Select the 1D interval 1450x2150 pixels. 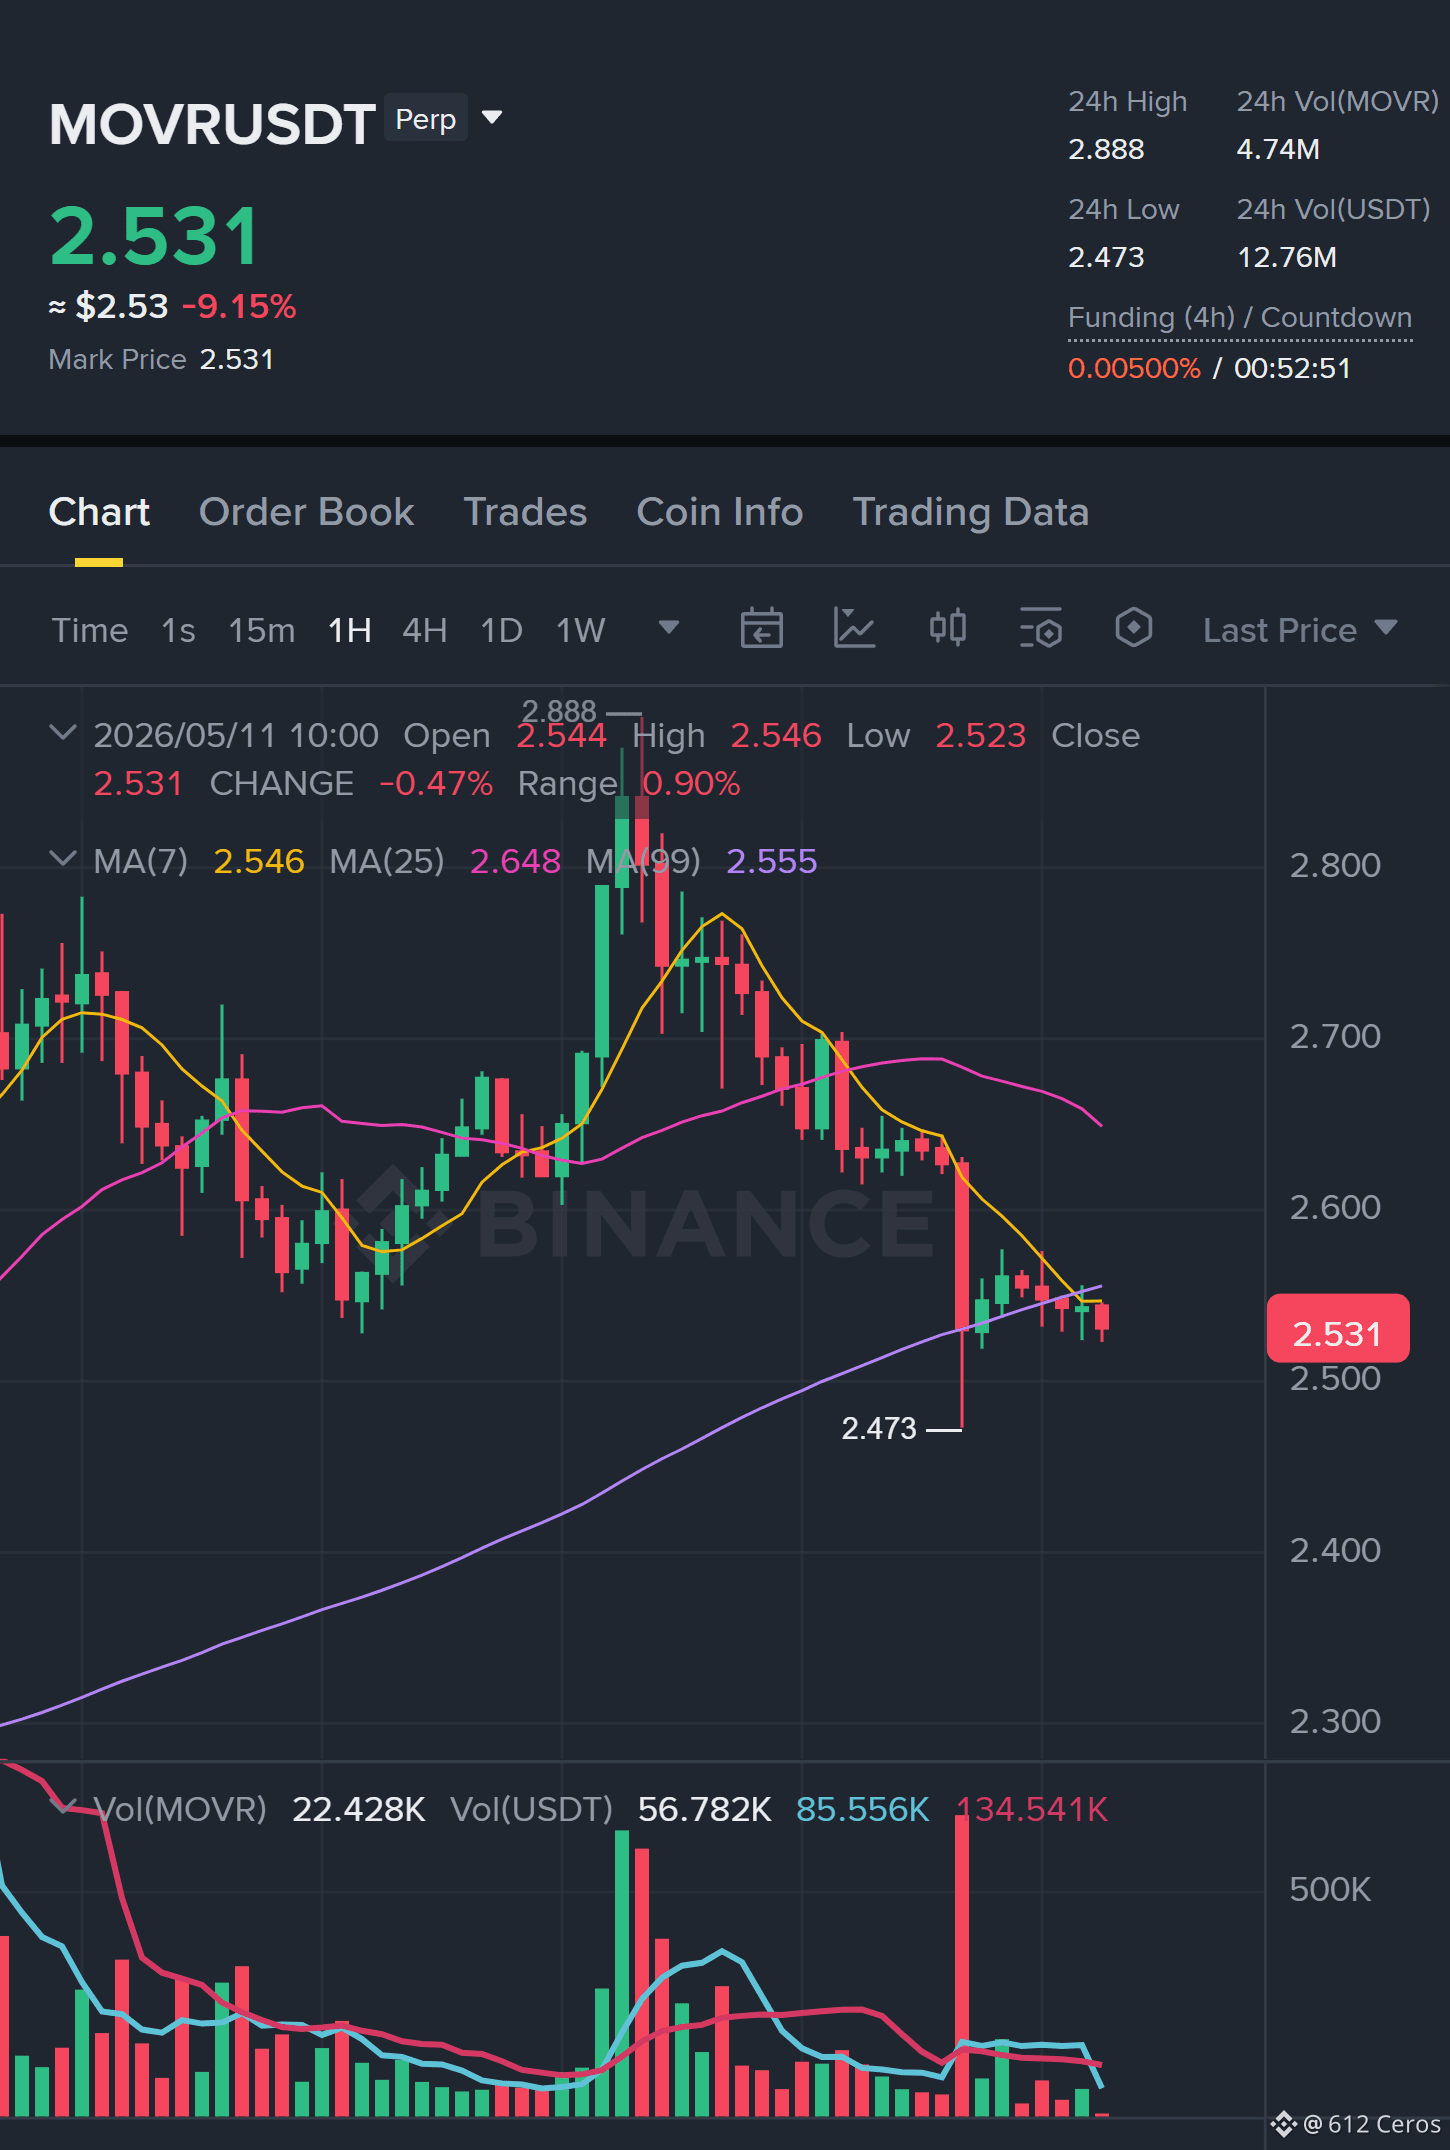point(501,630)
